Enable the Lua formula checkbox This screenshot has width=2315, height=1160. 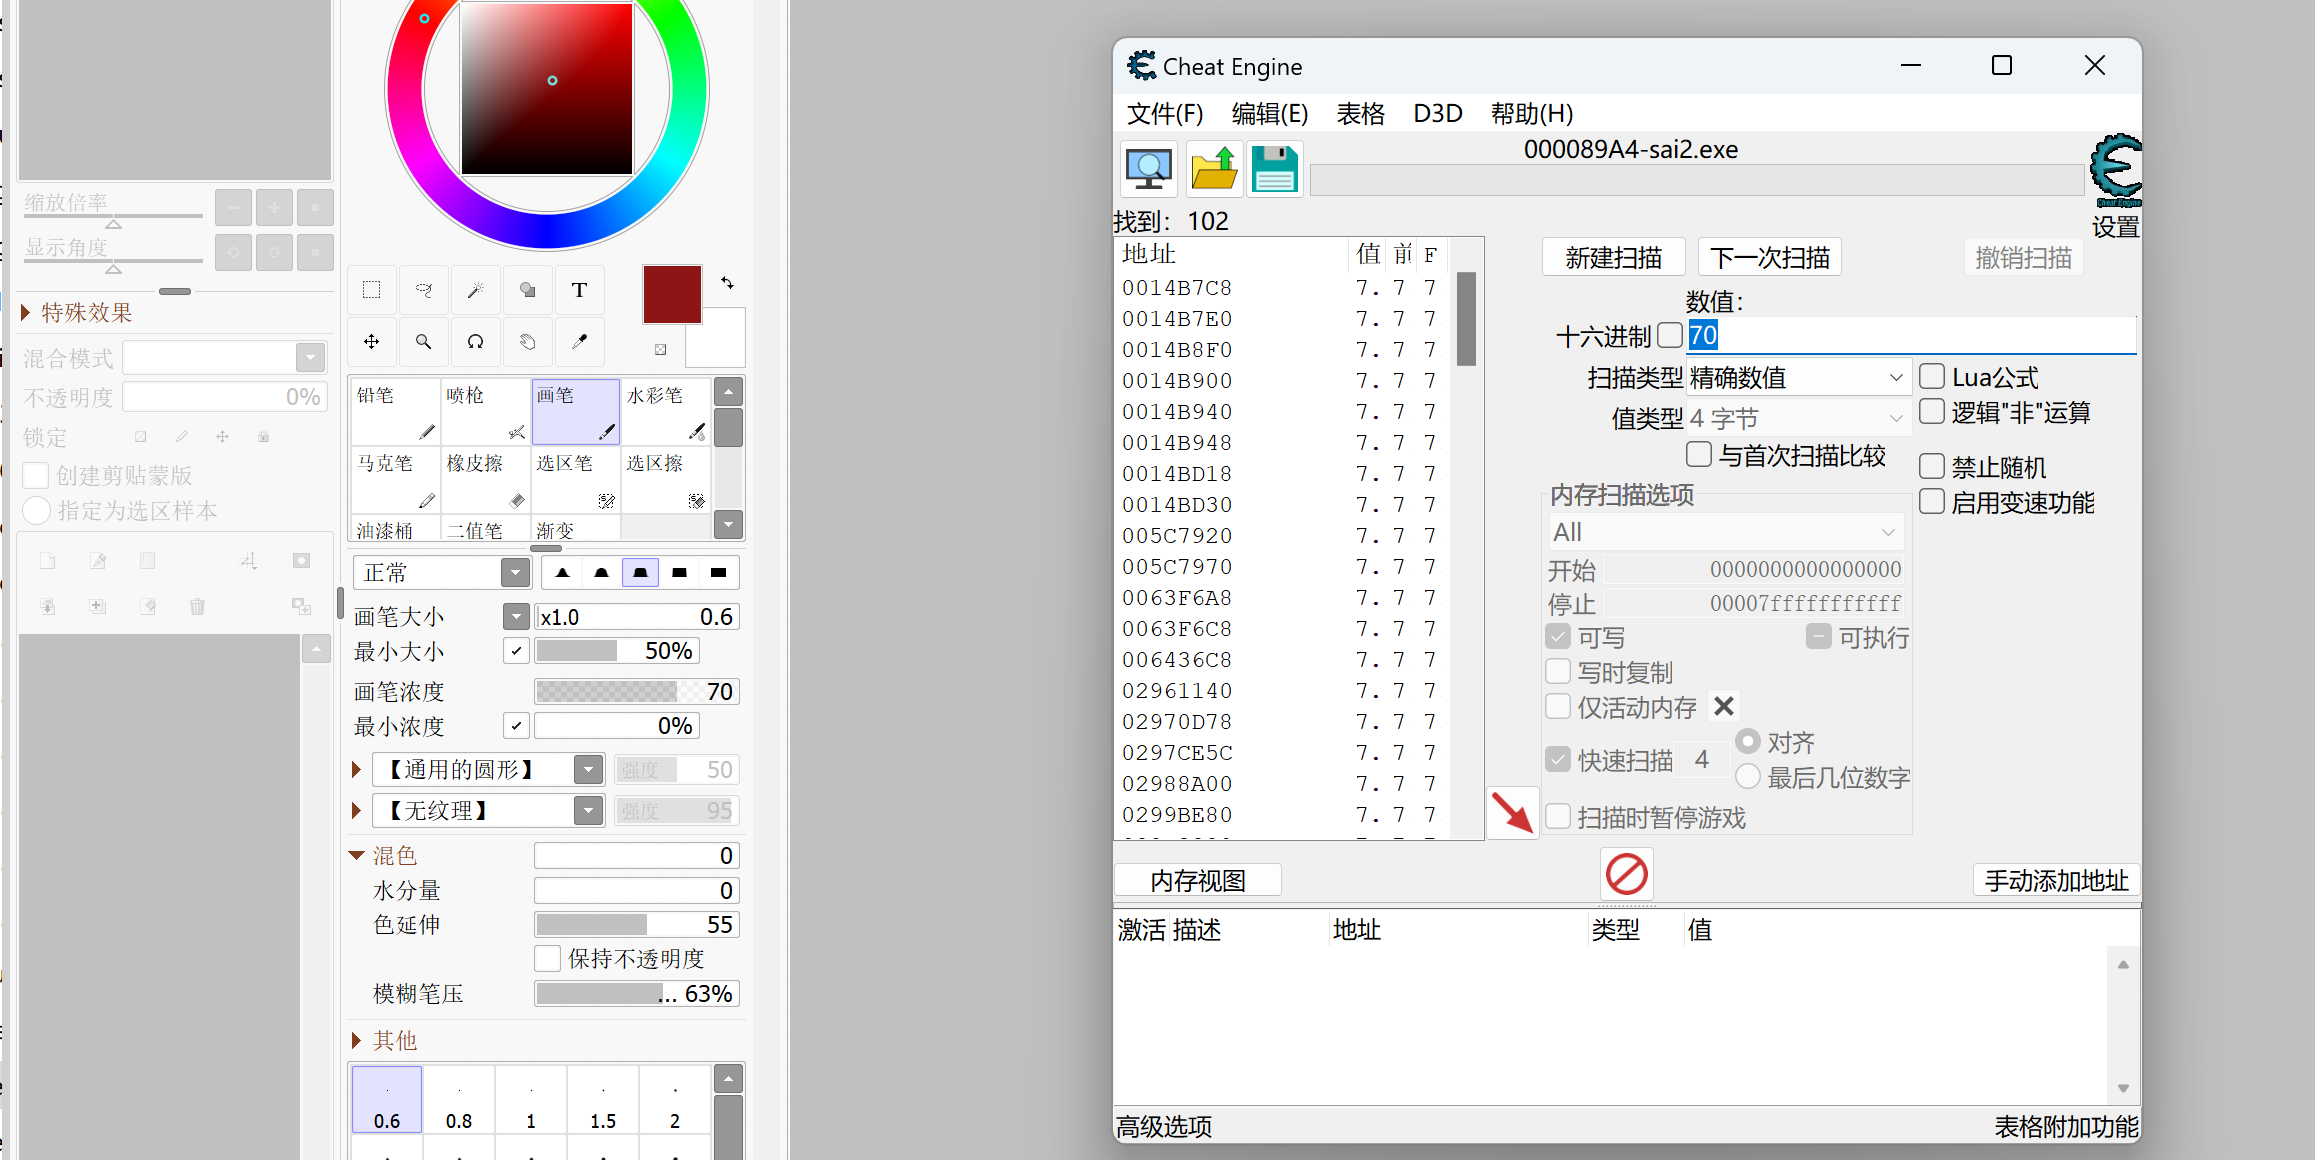click(x=1932, y=377)
